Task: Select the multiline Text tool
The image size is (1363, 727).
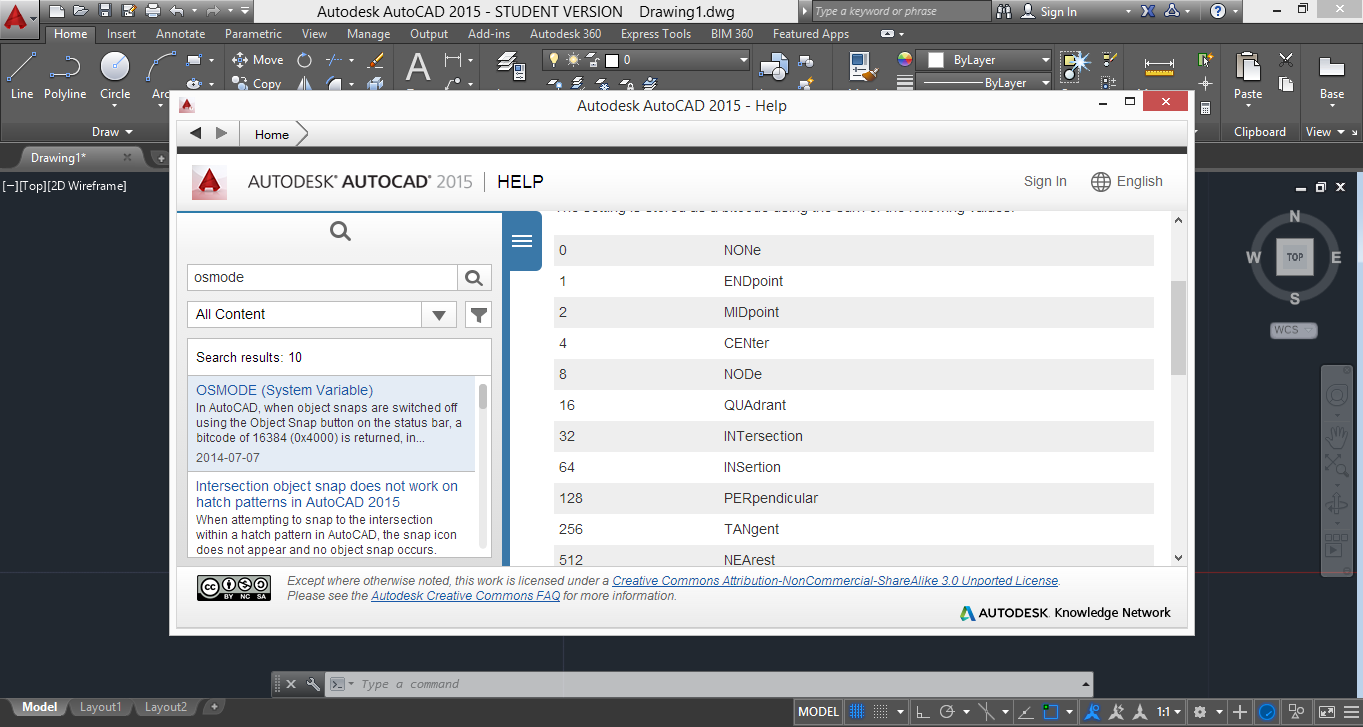Action: pyautogui.click(x=418, y=68)
